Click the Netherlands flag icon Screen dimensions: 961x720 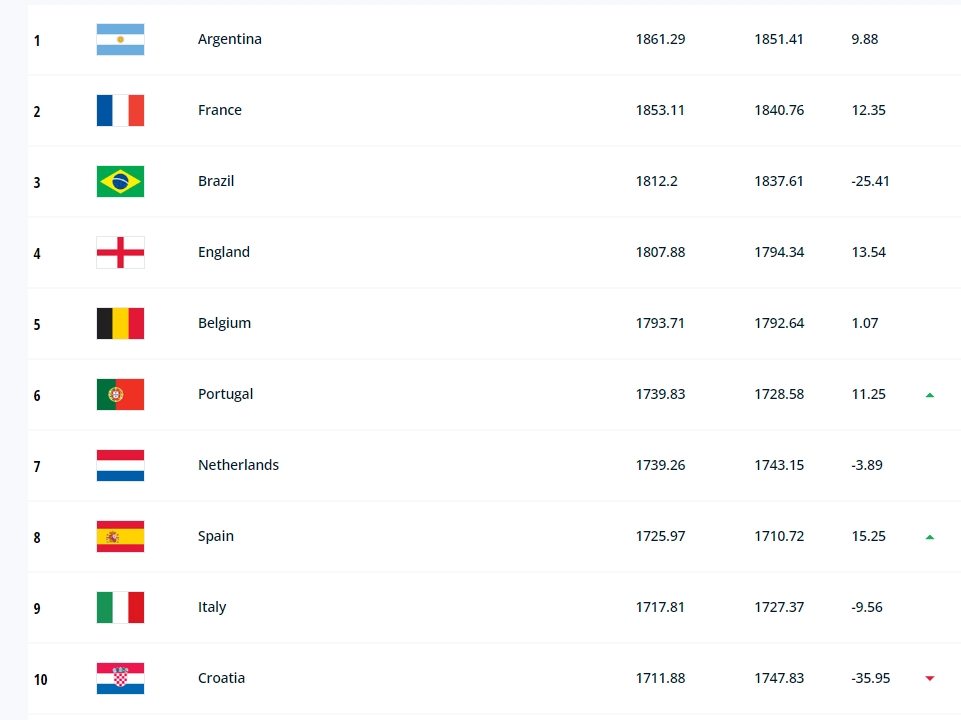(x=120, y=466)
